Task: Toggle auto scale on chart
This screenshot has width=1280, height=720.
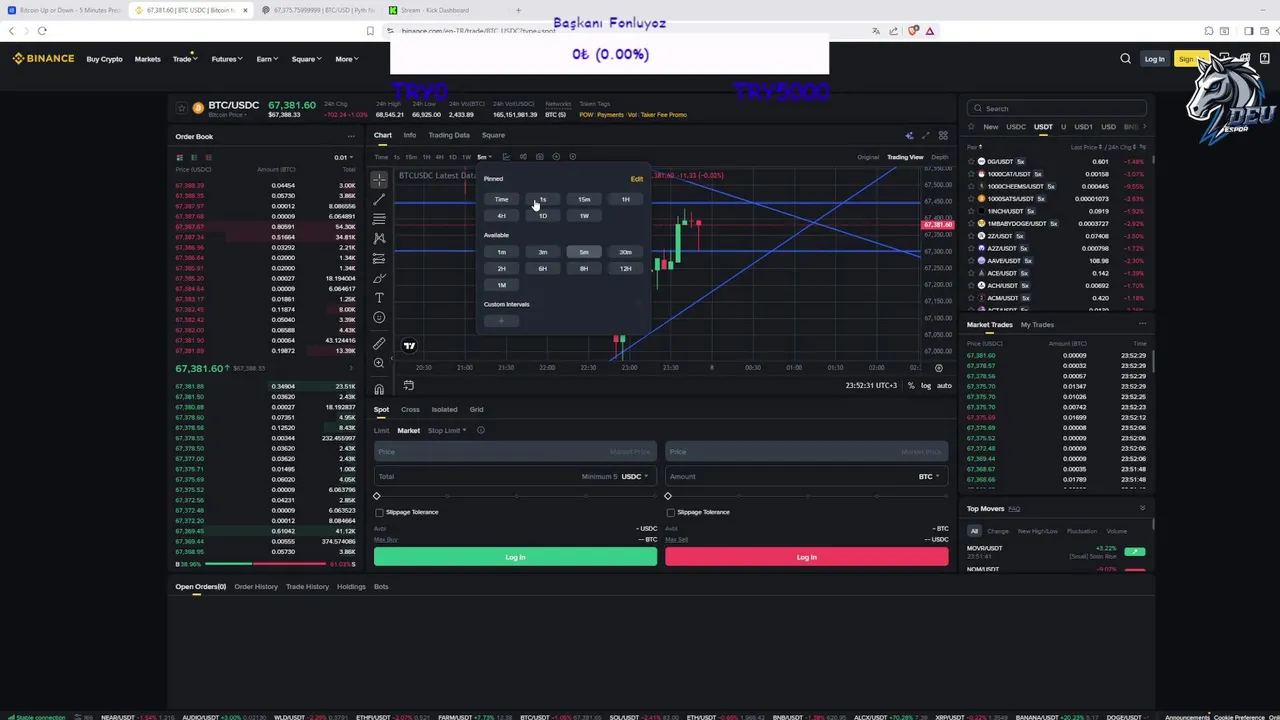Action: pyautogui.click(x=944, y=385)
